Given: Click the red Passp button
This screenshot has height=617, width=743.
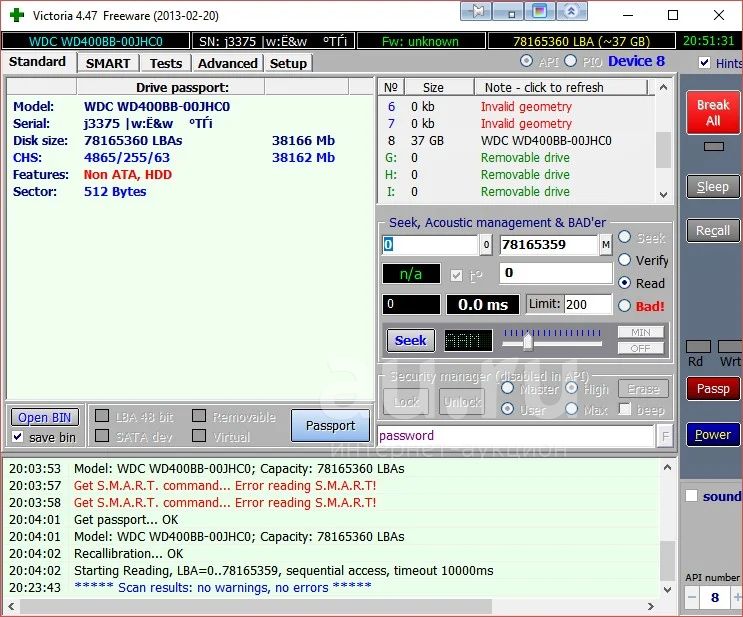Looking at the screenshot, I should (x=713, y=389).
